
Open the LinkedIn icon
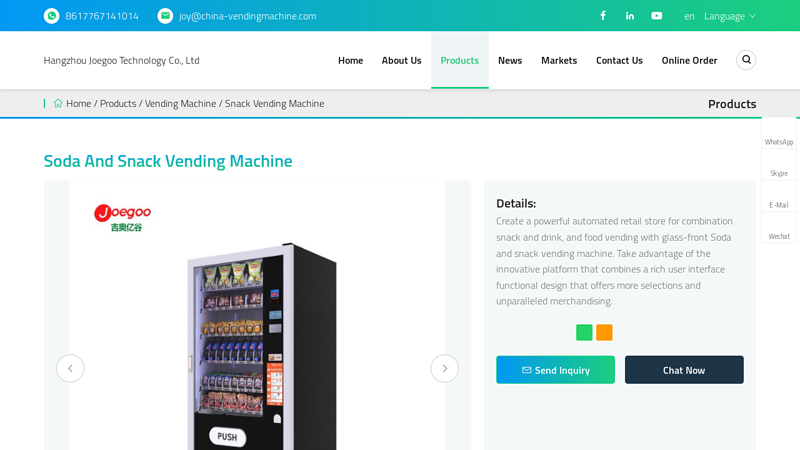point(630,16)
